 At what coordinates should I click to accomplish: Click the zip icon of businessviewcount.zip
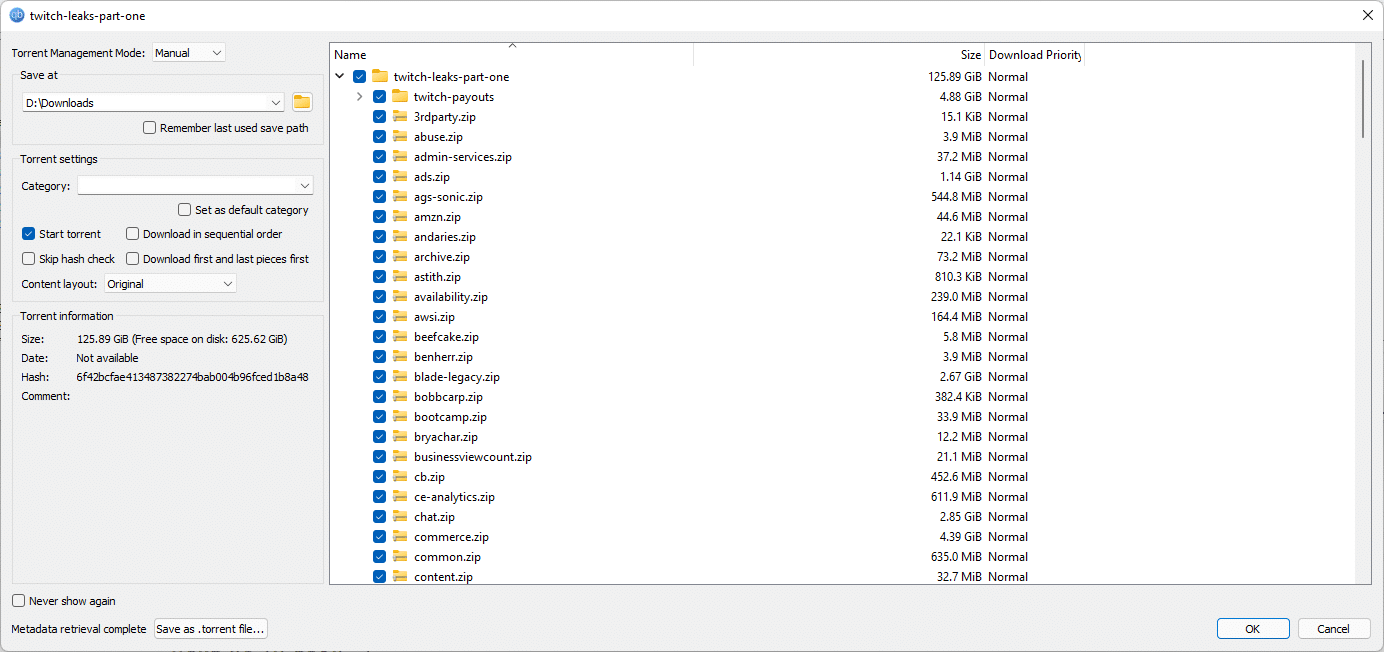click(x=400, y=456)
